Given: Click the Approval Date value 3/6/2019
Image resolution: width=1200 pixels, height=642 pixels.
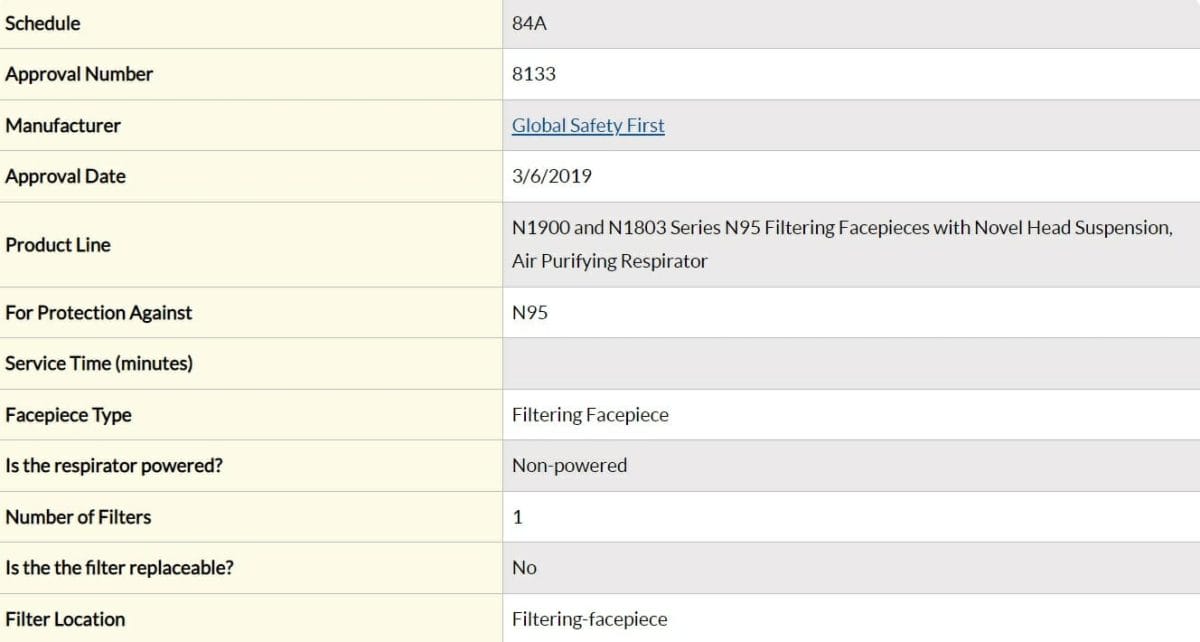Looking at the screenshot, I should coord(551,177).
